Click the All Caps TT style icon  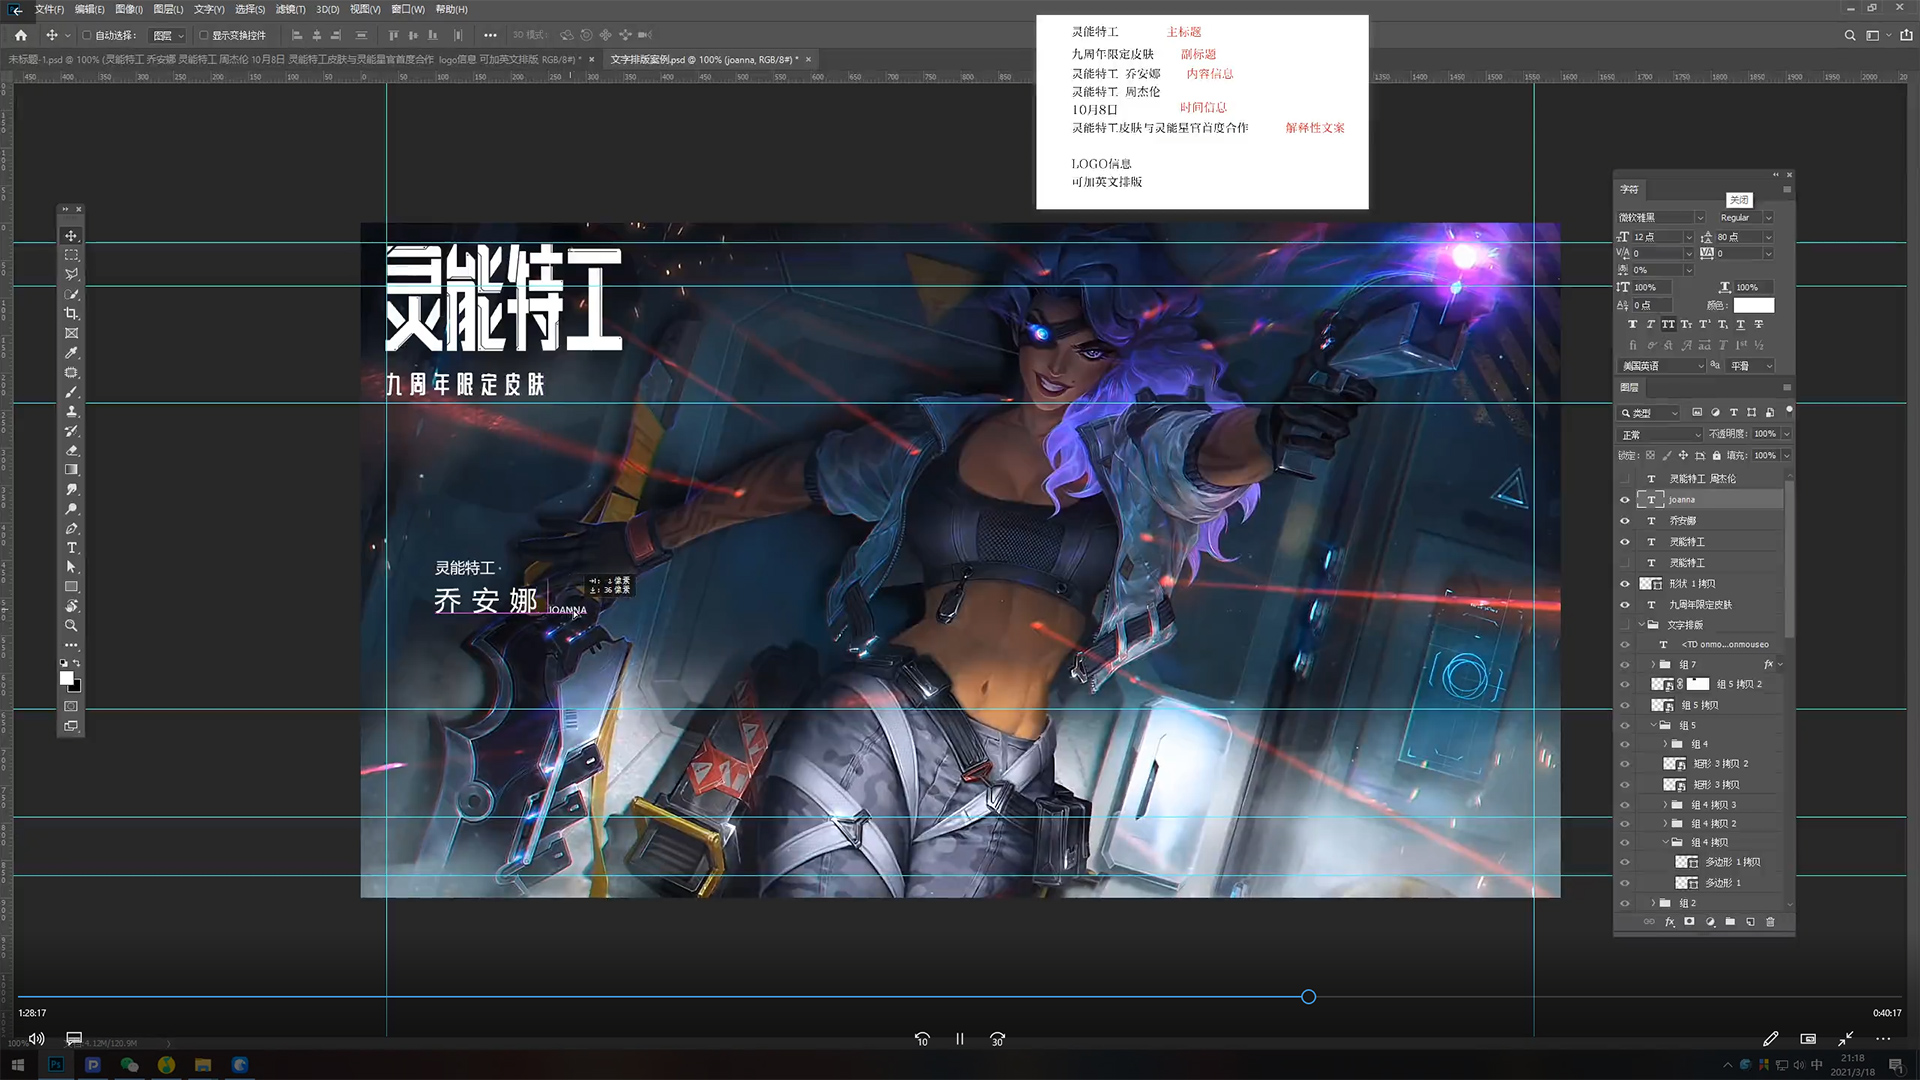point(1668,325)
